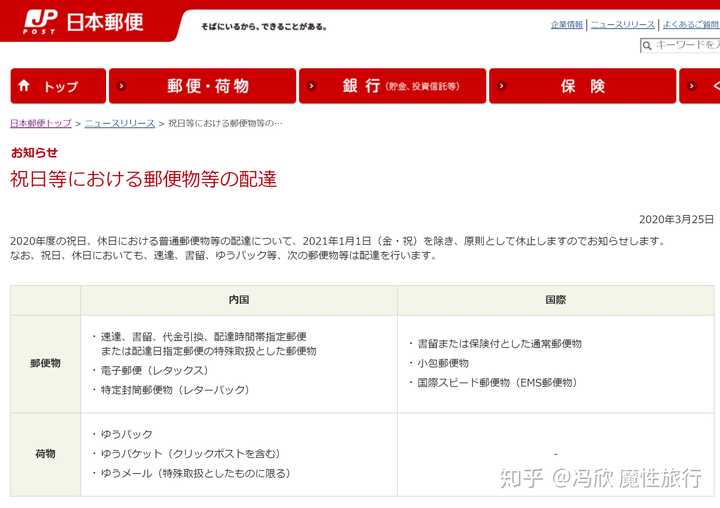Click the magnifier icon in search box
This screenshot has height=508, width=720.
tap(647, 45)
